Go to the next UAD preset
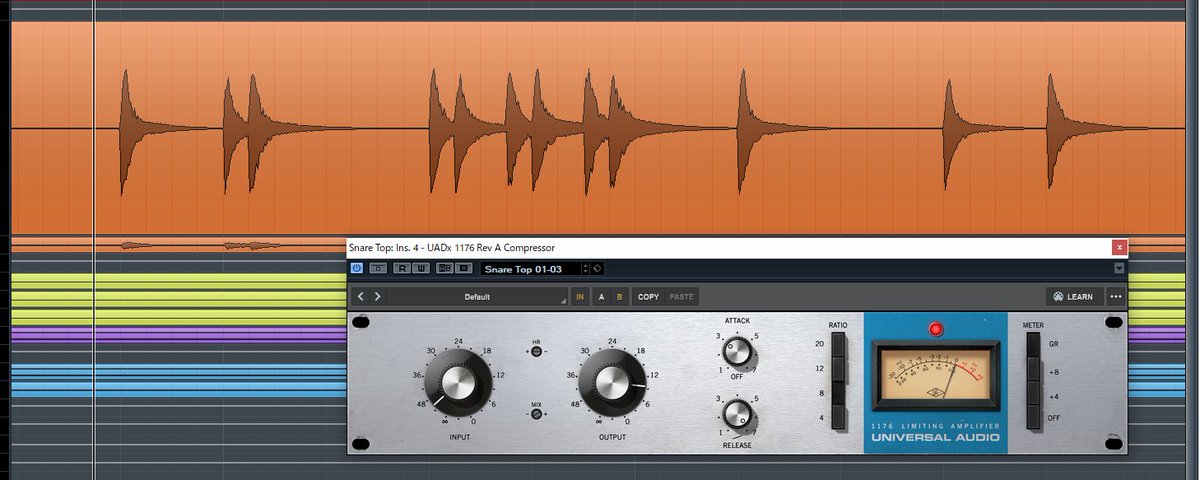This screenshot has height=480, width=1200. [x=377, y=297]
